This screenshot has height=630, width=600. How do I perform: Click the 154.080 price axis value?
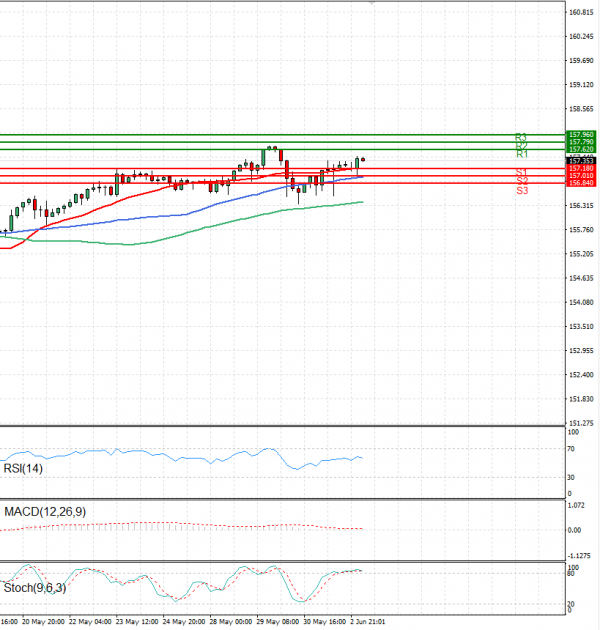(581, 302)
